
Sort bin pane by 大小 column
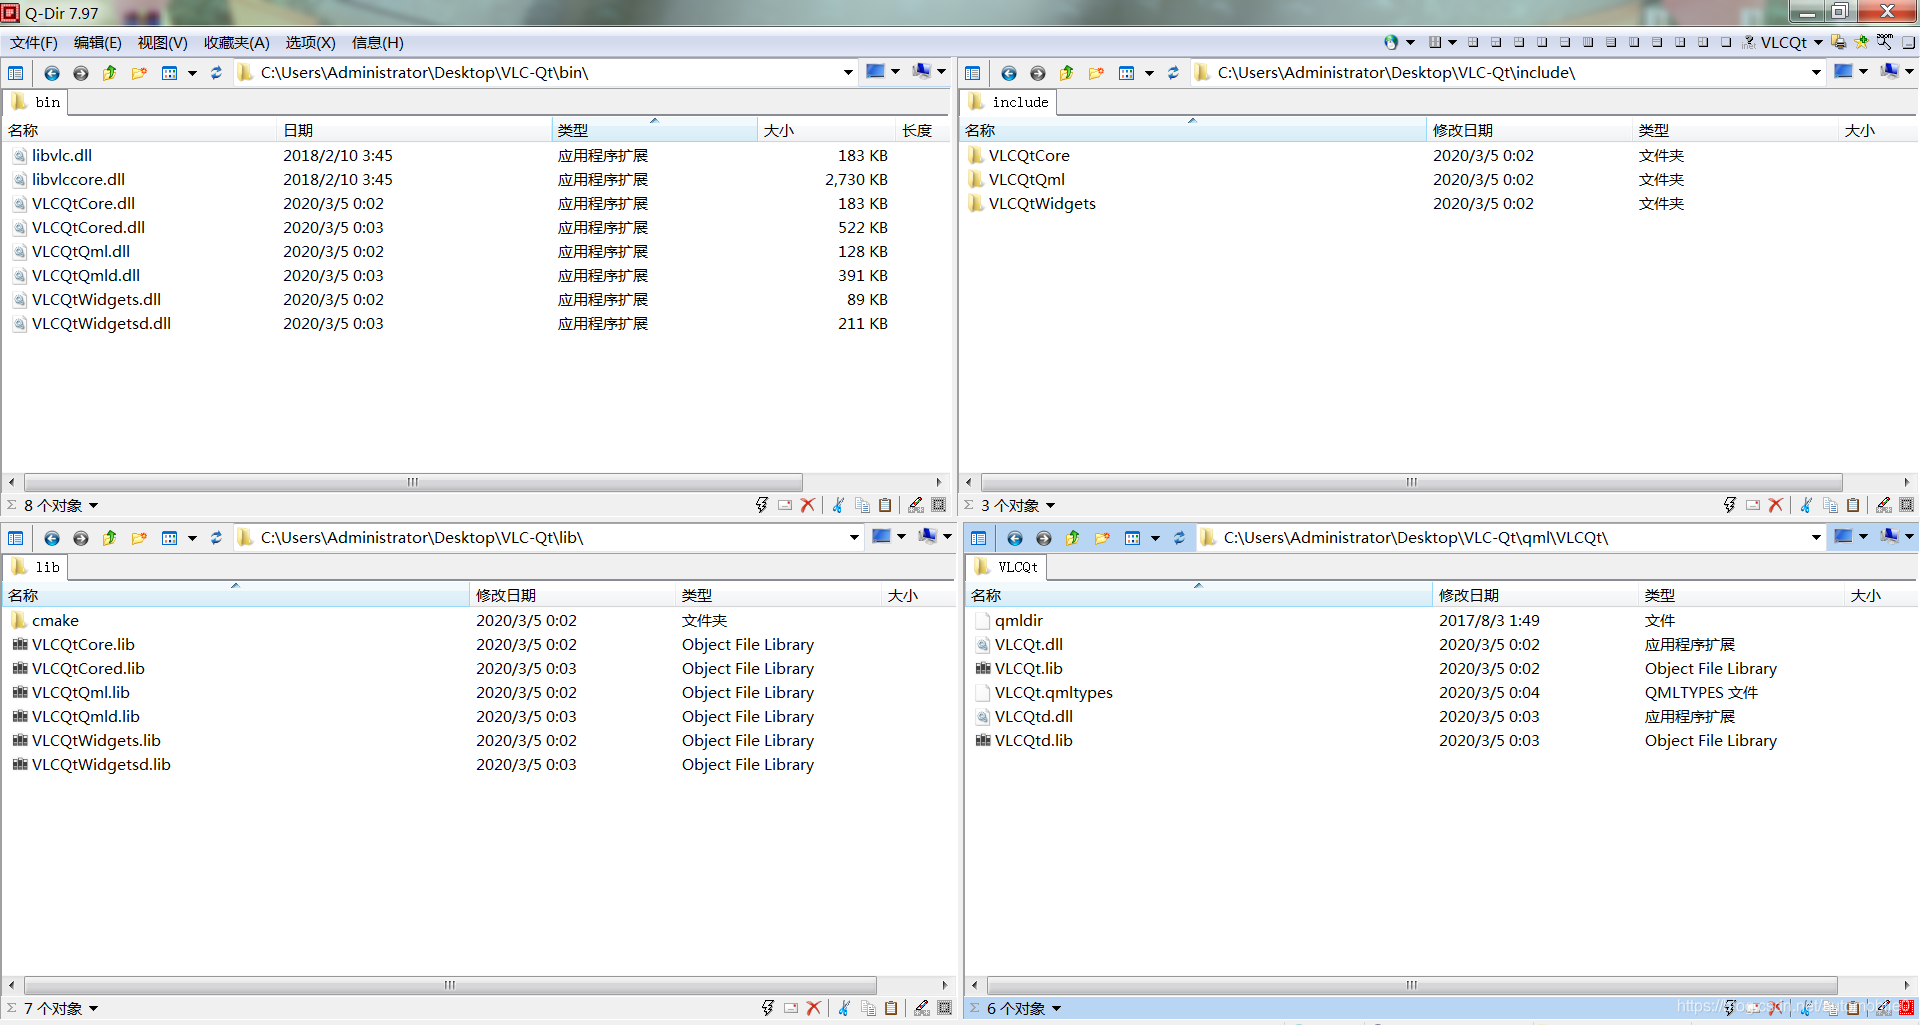click(x=826, y=130)
